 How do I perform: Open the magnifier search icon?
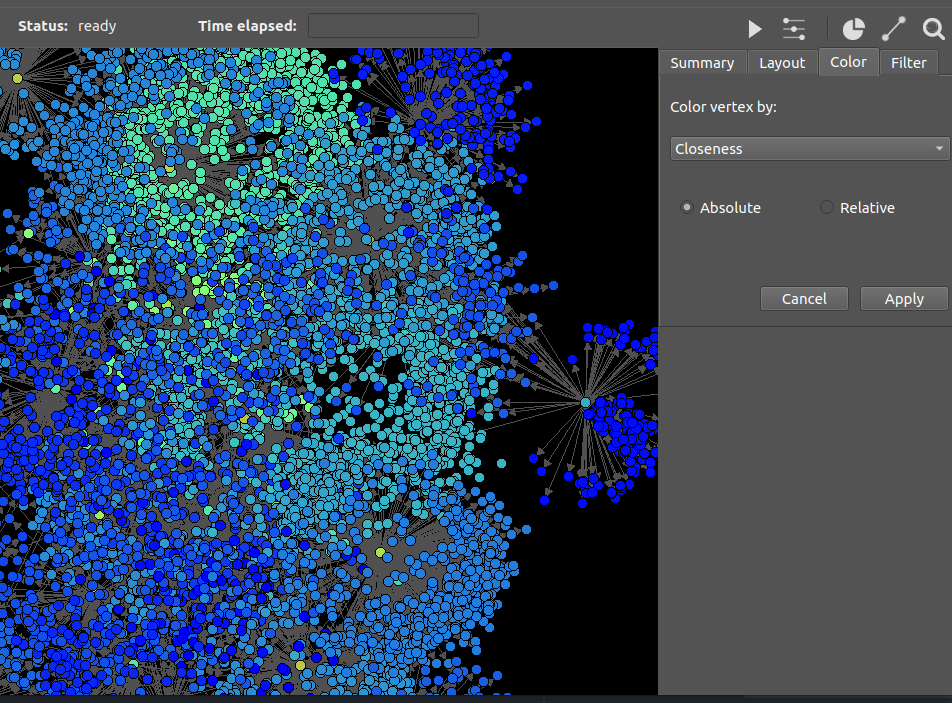click(x=933, y=29)
